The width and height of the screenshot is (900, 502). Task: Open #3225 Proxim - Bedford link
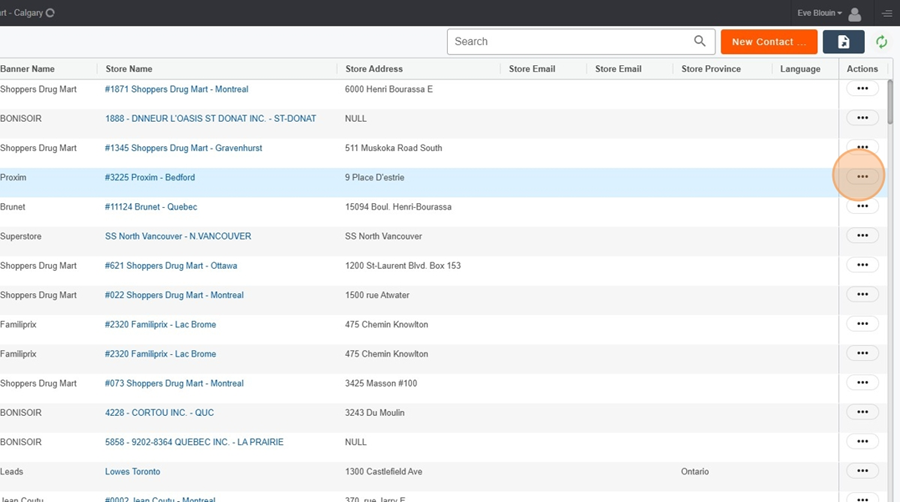[150, 178]
